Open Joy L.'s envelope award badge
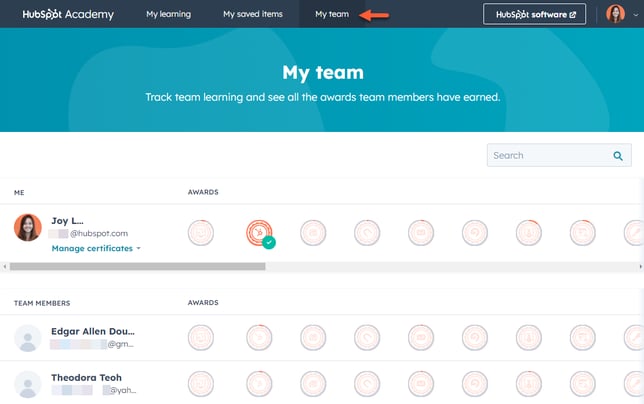 [421, 233]
